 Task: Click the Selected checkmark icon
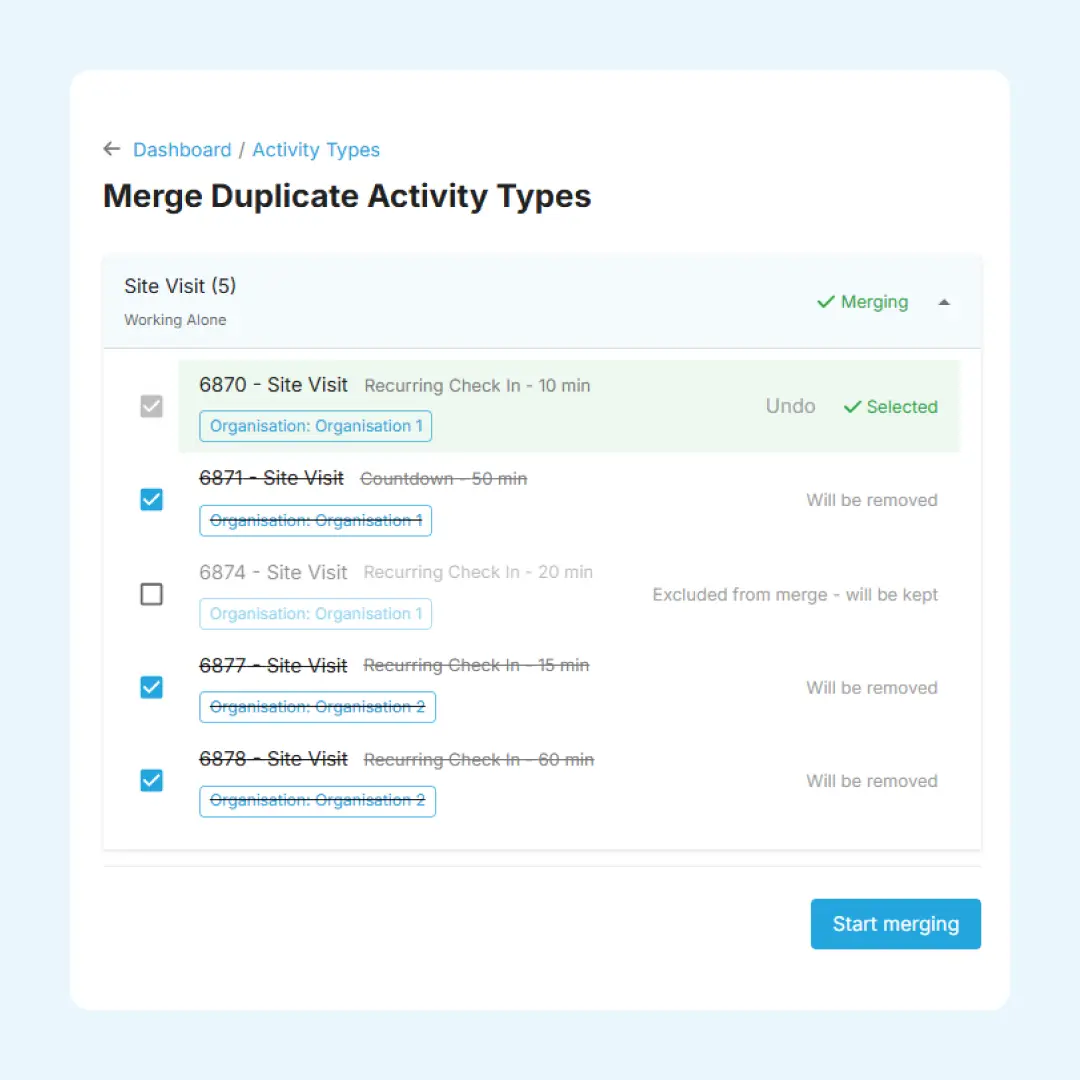[852, 407]
